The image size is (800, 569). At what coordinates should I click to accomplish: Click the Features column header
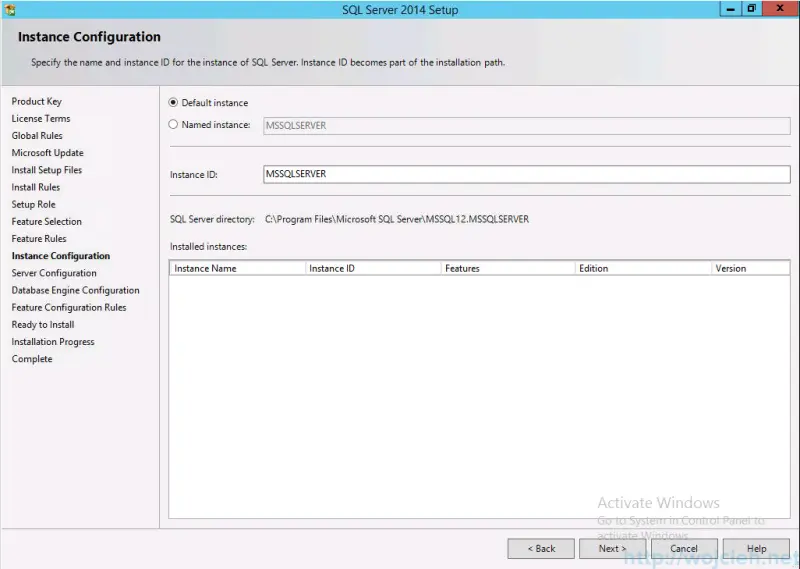(x=508, y=268)
